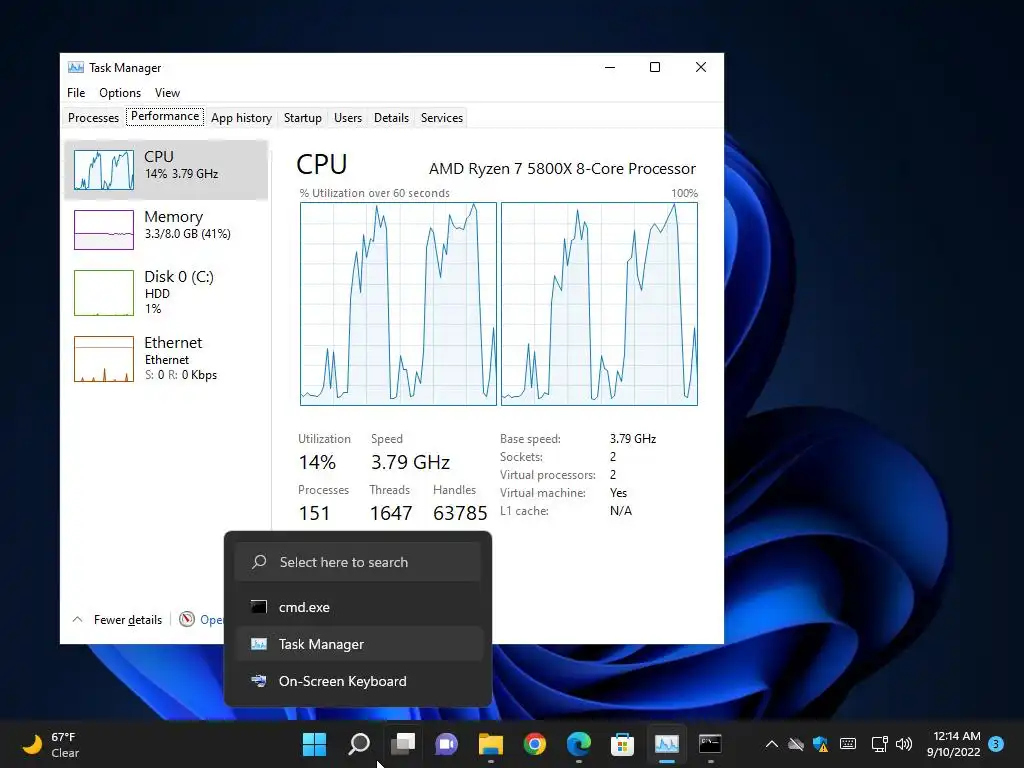
Task: Collapse with Fewer details chevron
Action: click(x=77, y=619)
